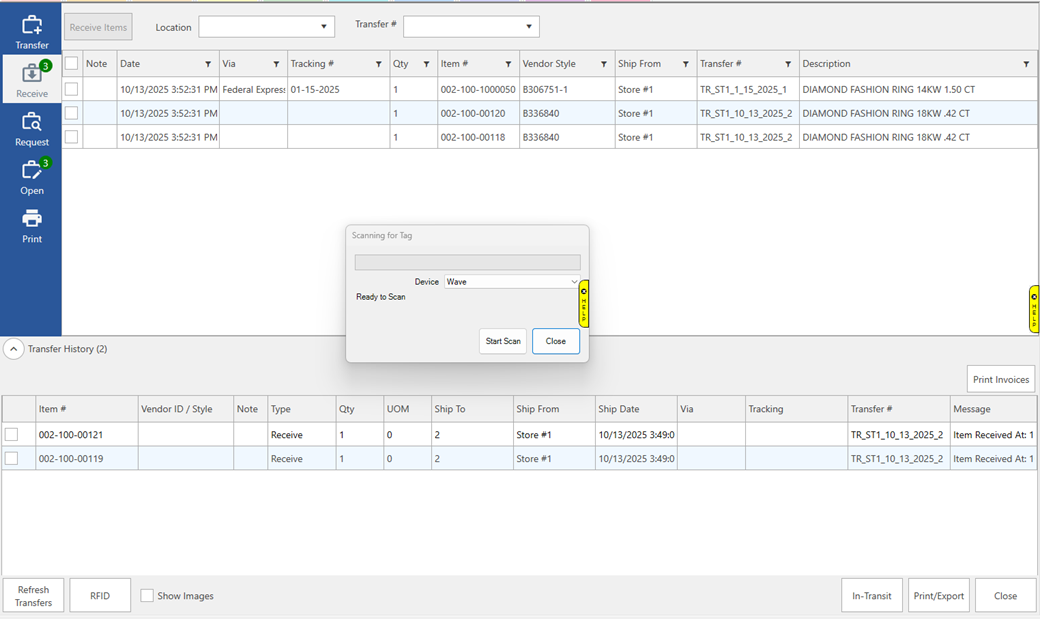Open the Request section icon
The image size is (1040, 619).
tap(32, 128)
